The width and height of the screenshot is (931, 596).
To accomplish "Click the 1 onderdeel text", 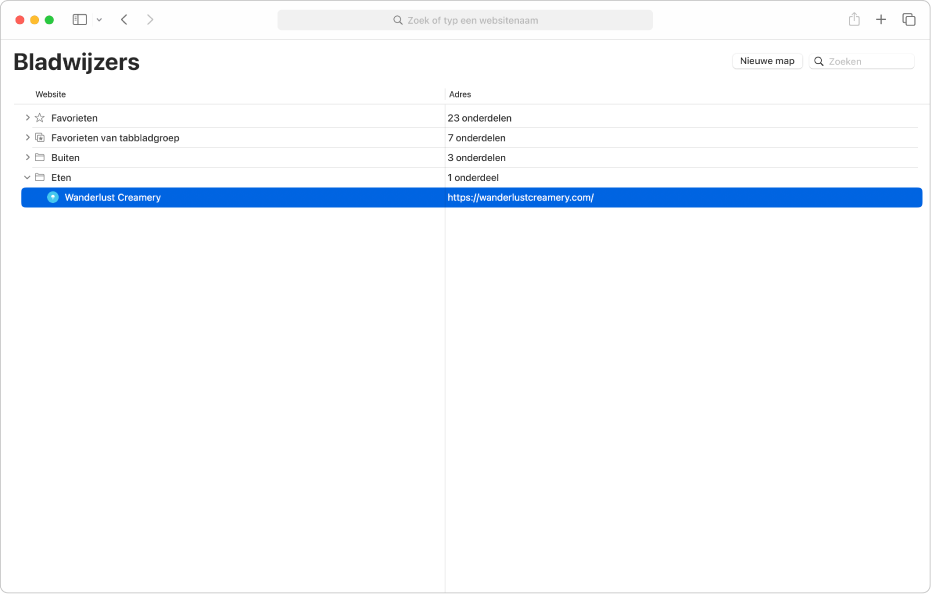I will pyautogui.click(x=473, y=177).
